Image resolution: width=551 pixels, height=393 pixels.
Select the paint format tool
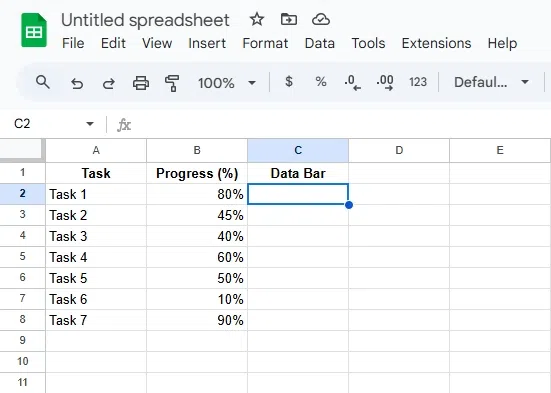pyautogui.click(x=172, y=83)
